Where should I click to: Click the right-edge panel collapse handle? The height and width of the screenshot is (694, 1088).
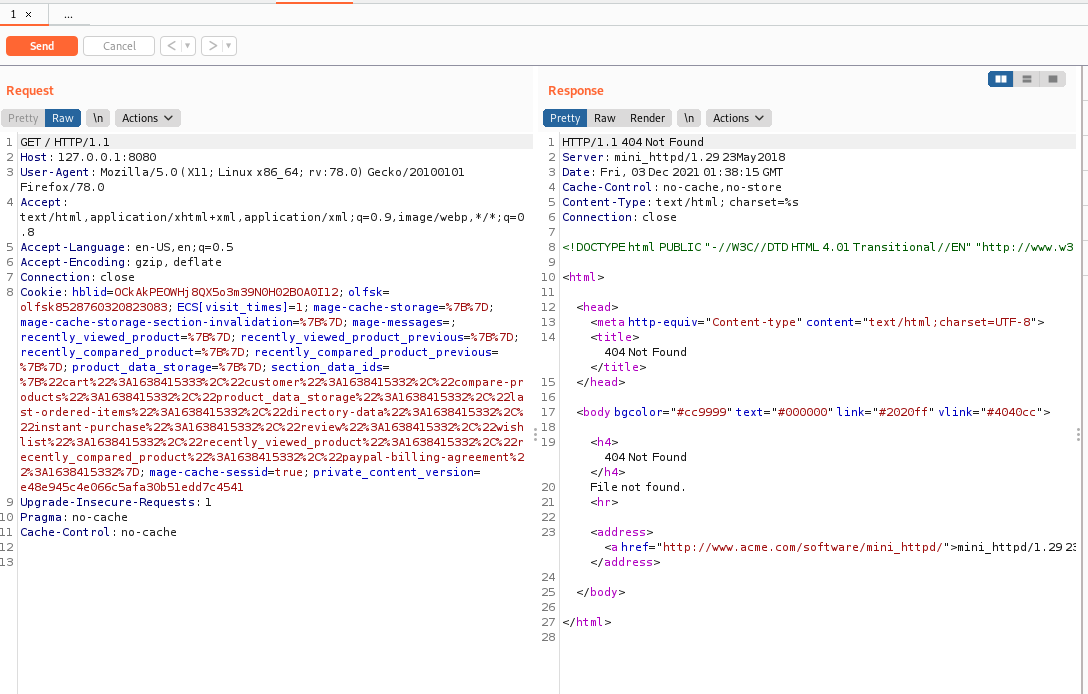pos(1078,434)
